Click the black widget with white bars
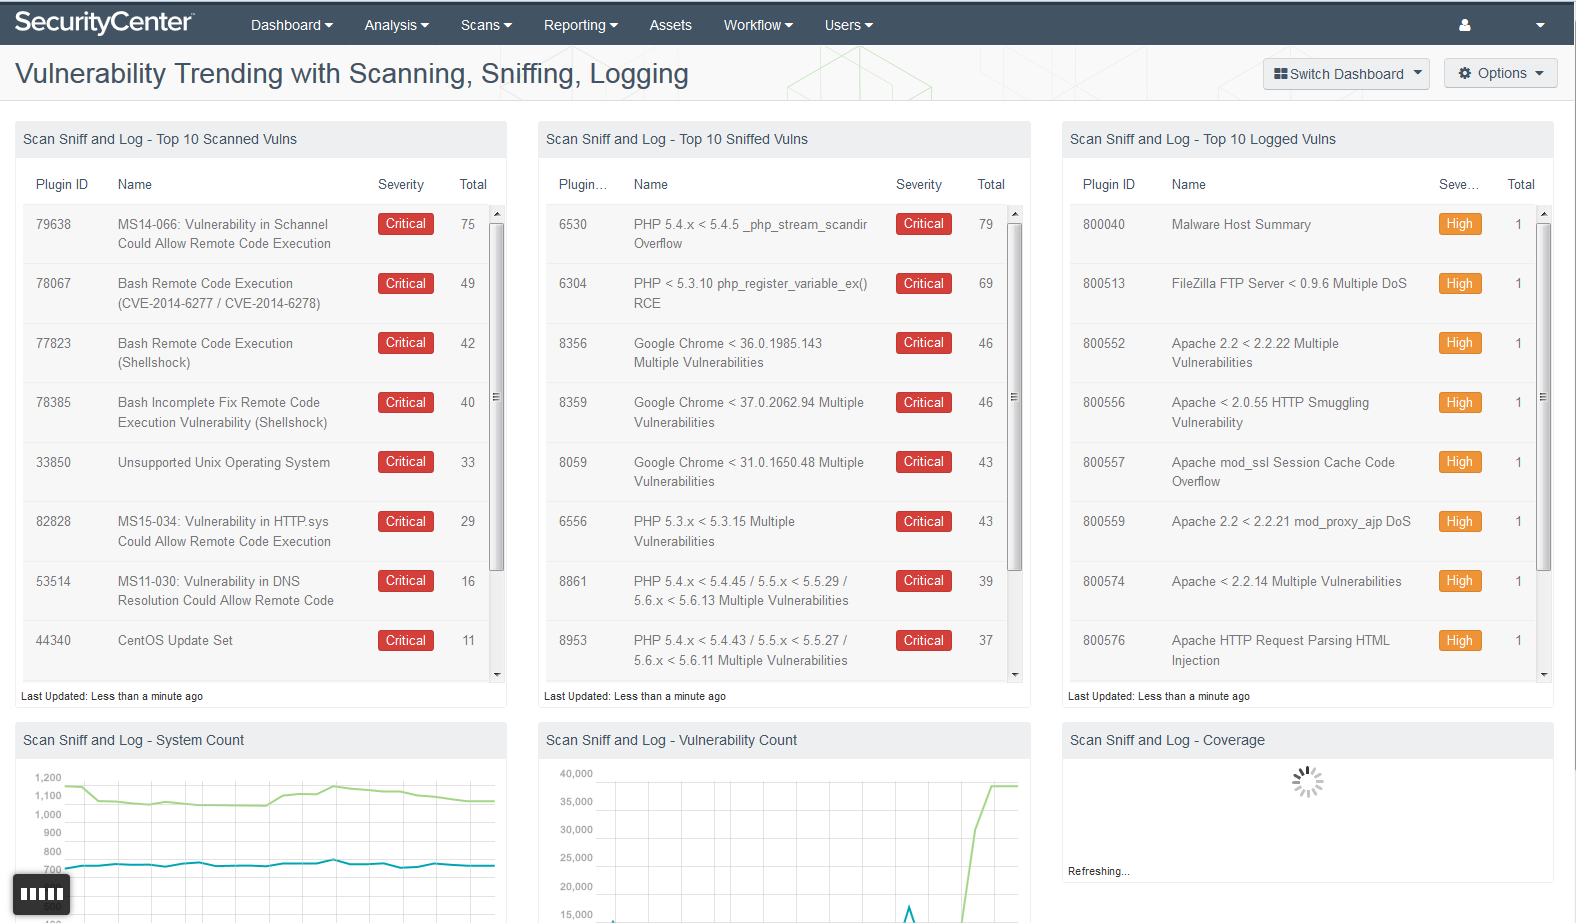 [41, 894]
